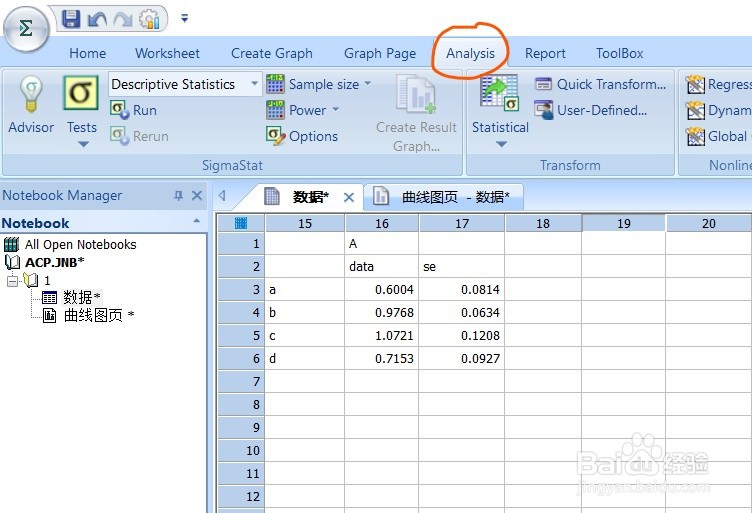Screen dimensions: 752x513
Task: Click the cell labeled 'A' in column 16
Action: pos(382,244)
